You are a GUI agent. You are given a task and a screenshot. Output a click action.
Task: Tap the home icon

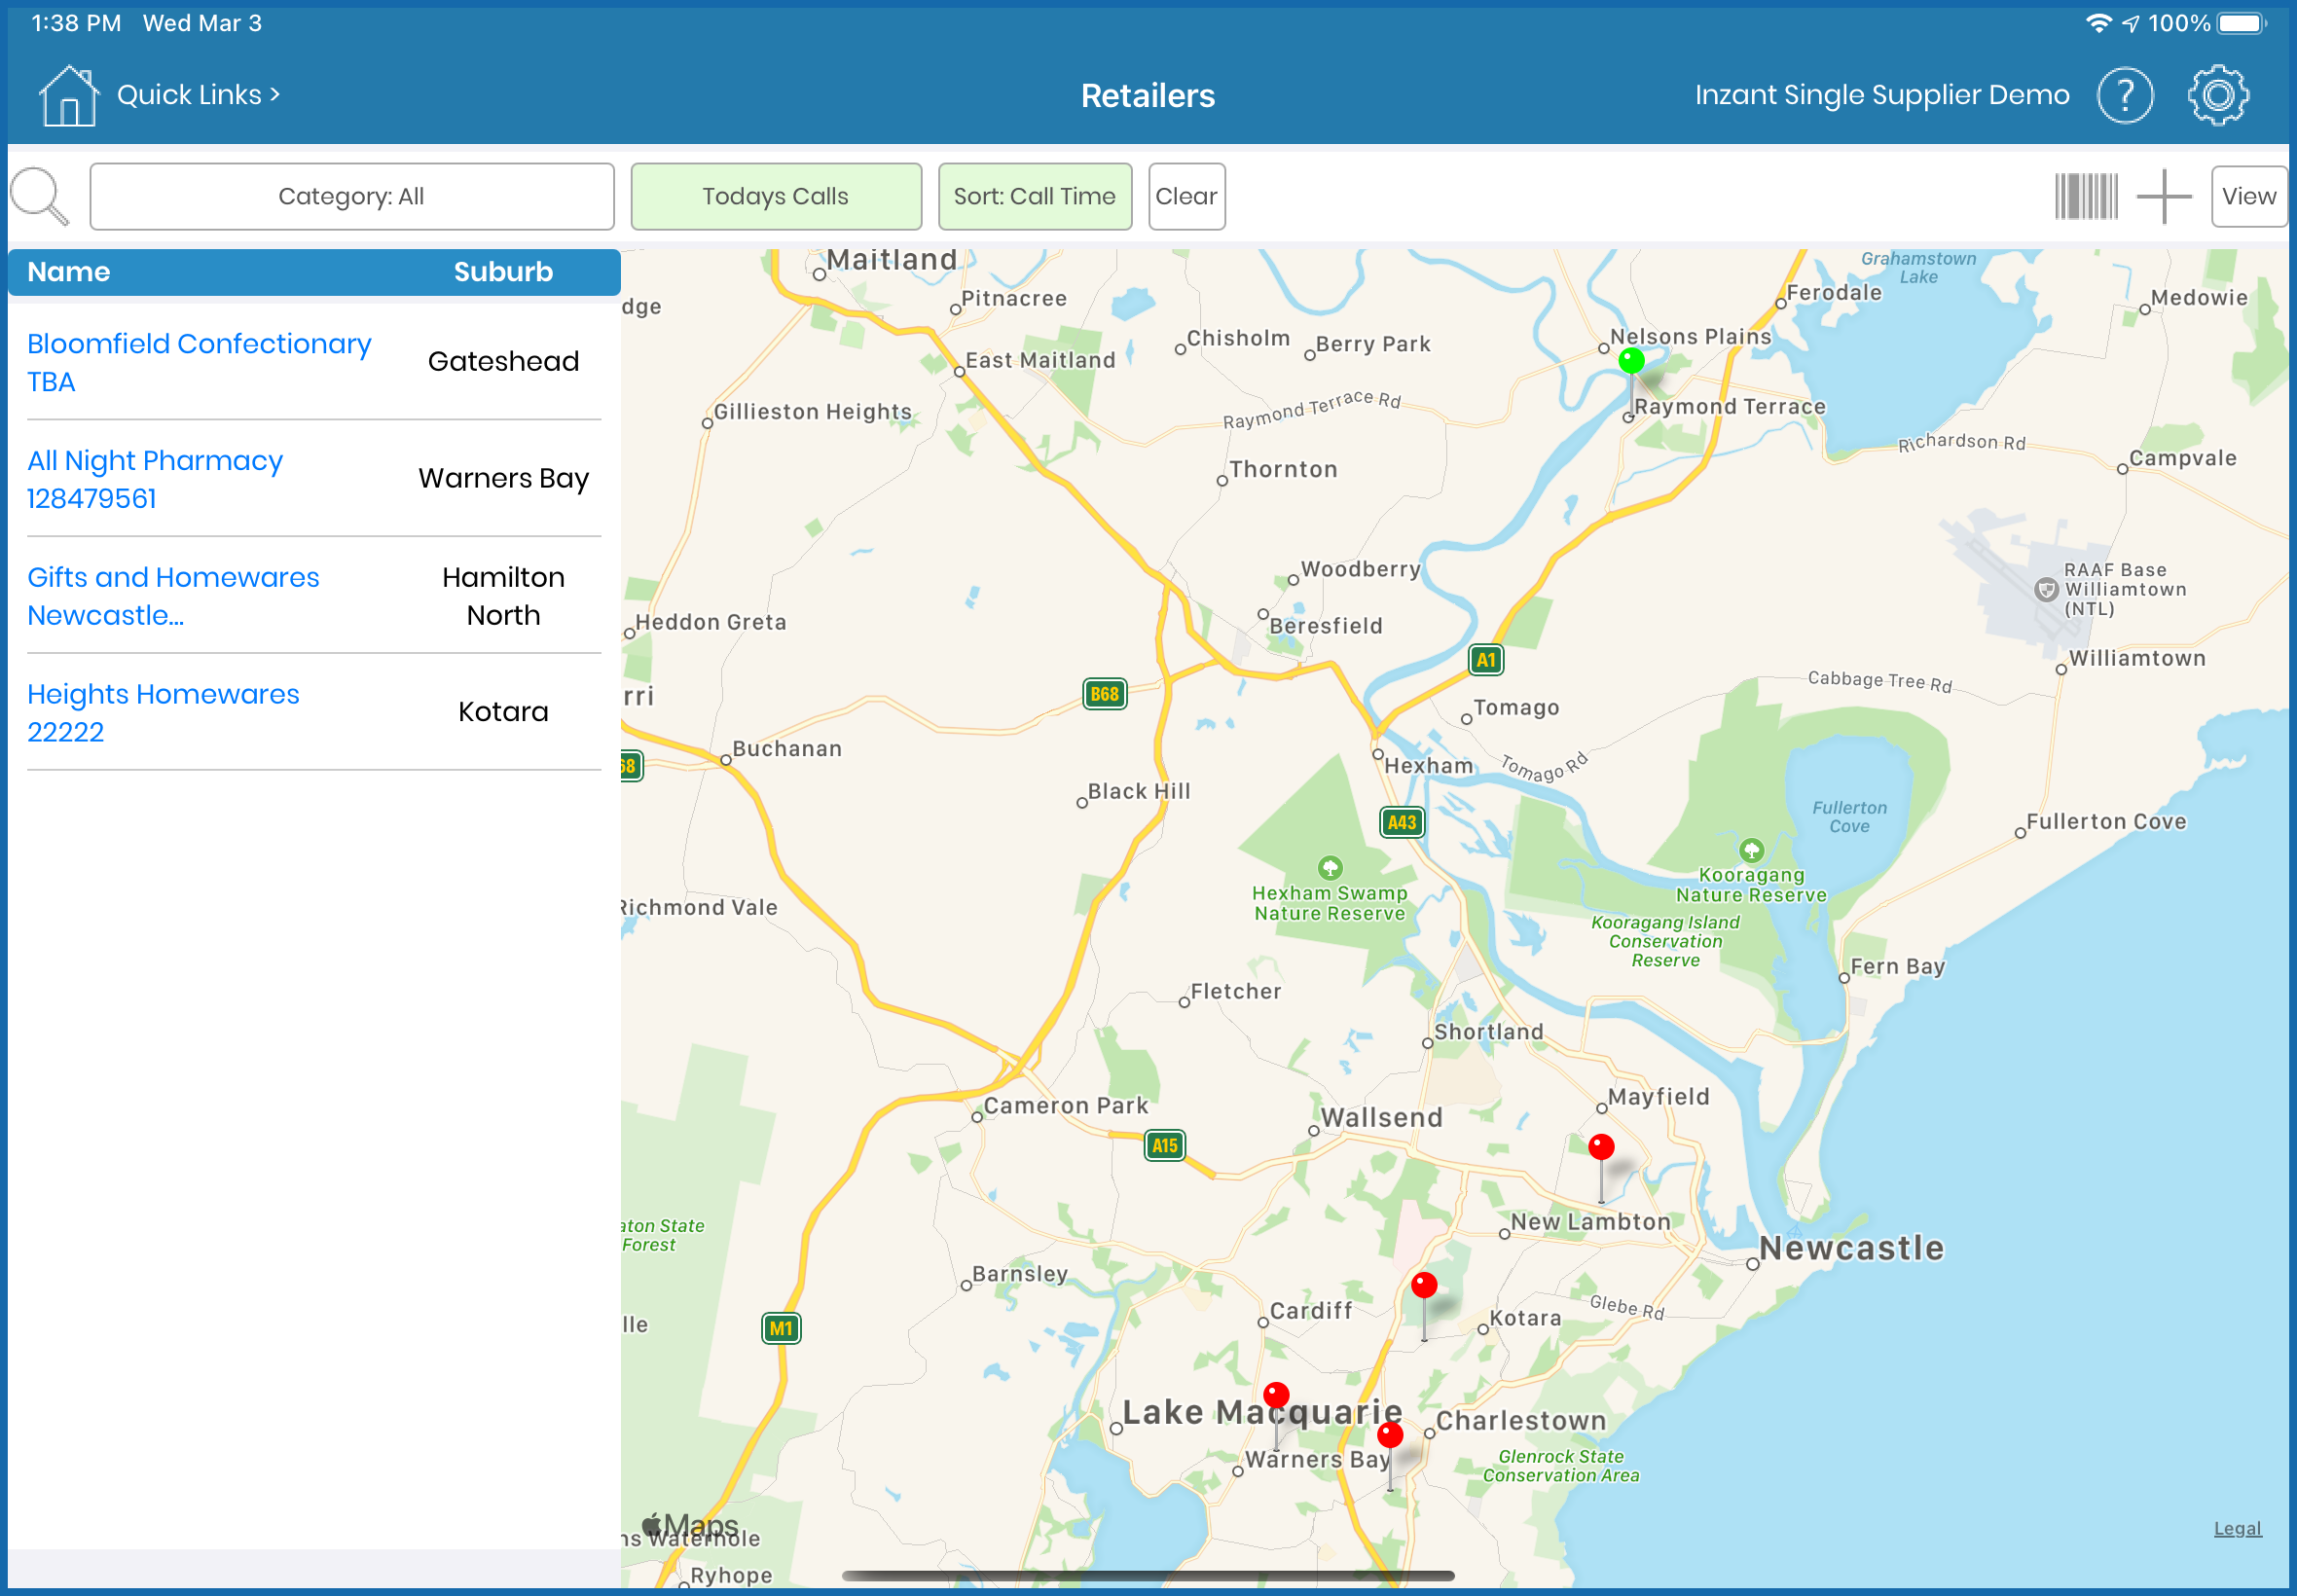coord(68,96)
